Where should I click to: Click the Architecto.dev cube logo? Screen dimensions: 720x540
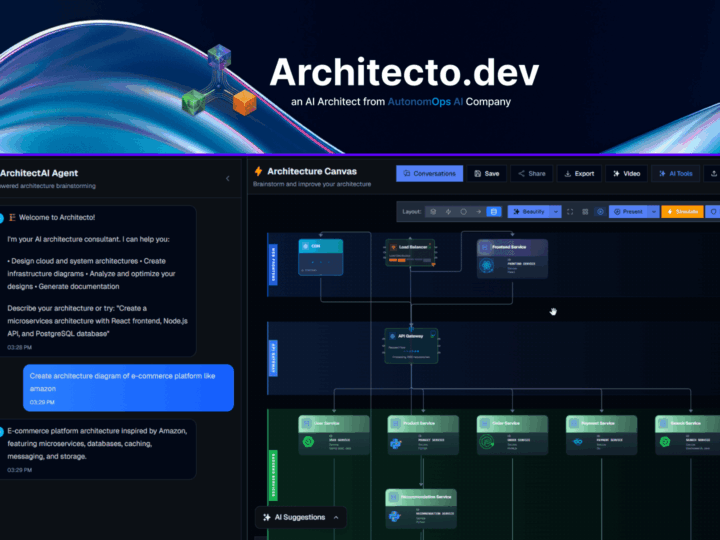[x=219, y=80]
